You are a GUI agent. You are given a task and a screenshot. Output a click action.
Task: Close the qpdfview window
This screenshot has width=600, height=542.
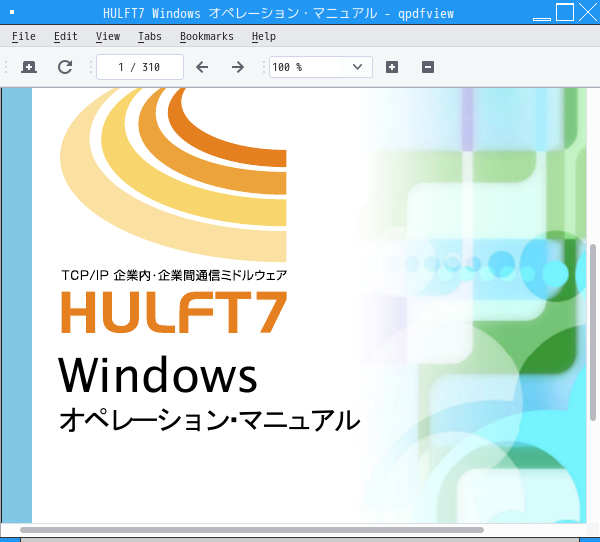[588, 12]
